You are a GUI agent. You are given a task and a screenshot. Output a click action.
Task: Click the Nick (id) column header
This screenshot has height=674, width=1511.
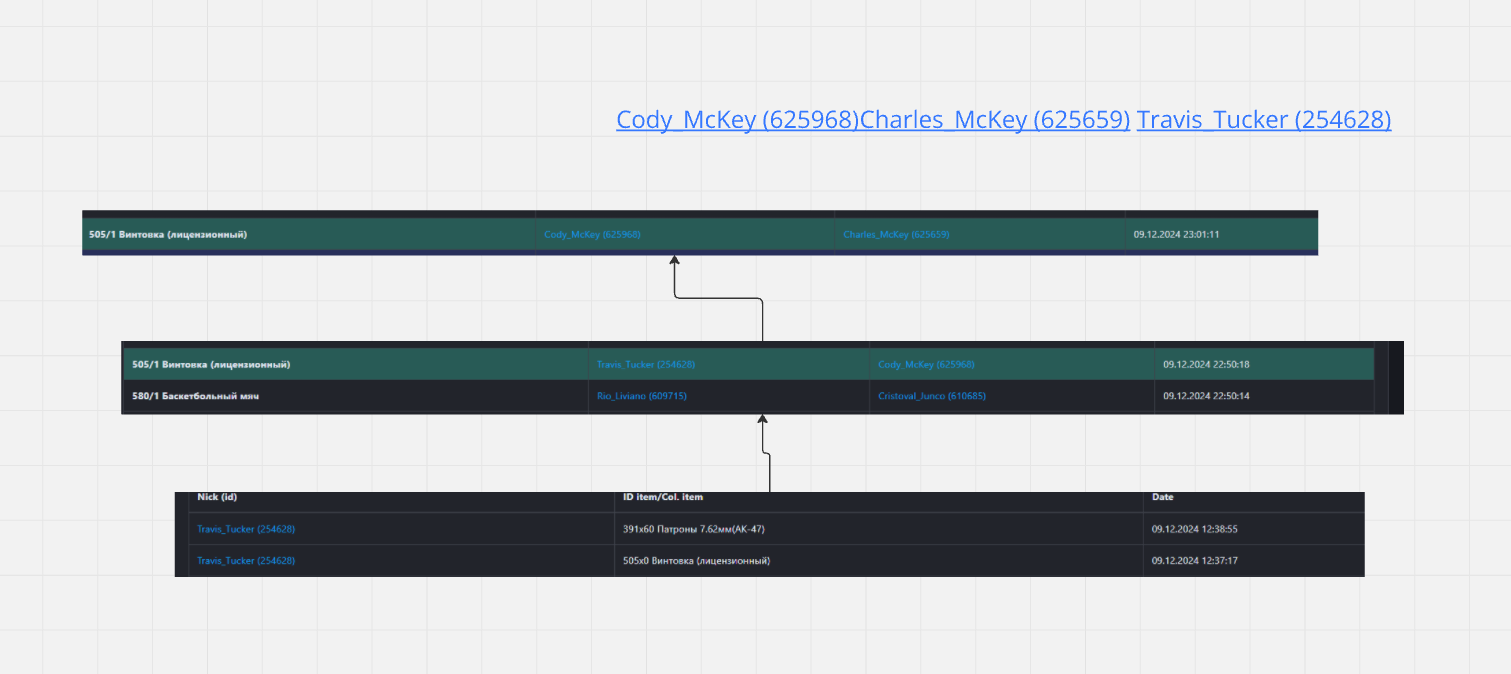[x=217, y=497]
